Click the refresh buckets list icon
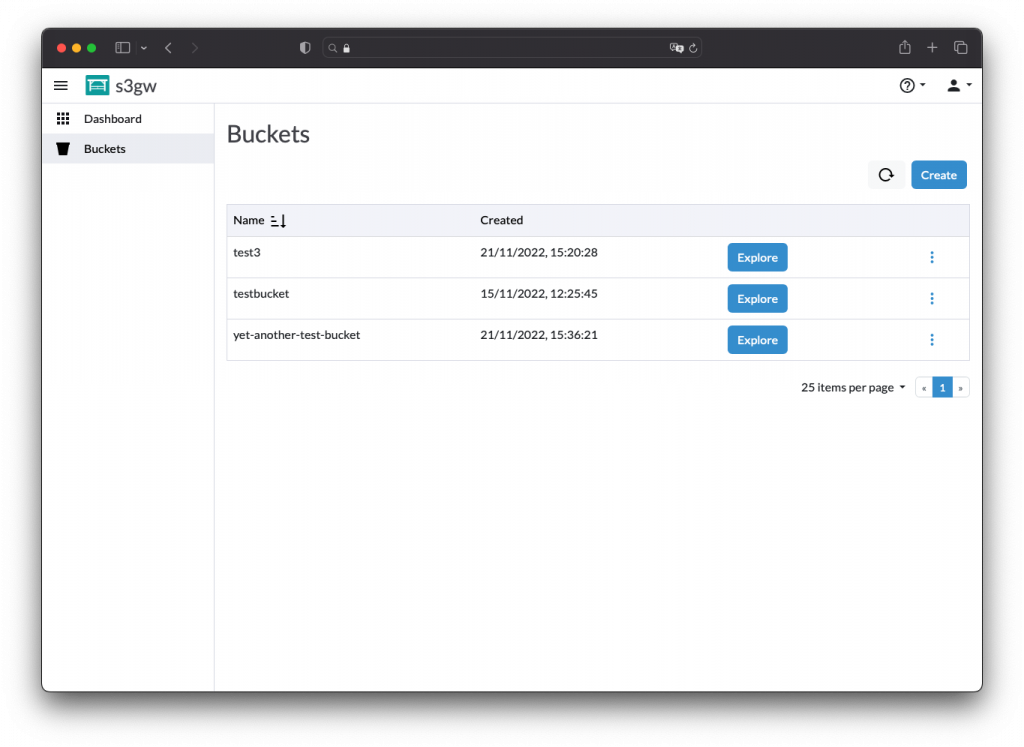This screenshot has width=1024, height=747. 886,175
